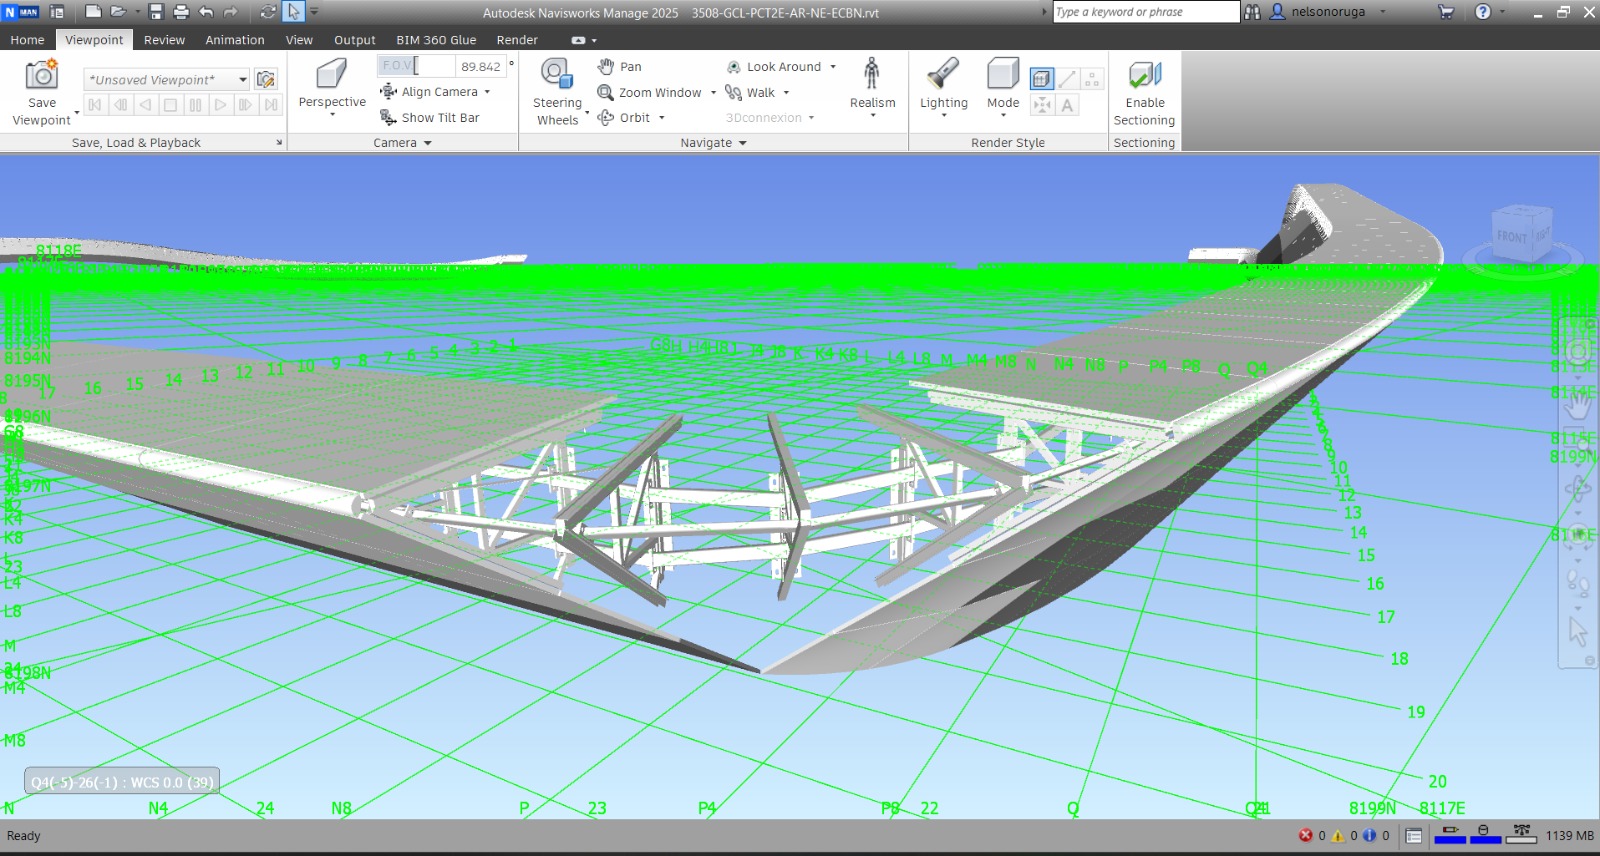Open the BIM 360 Glue tab
This screenshot has width=1600, height=856.
tap(436, 40)
